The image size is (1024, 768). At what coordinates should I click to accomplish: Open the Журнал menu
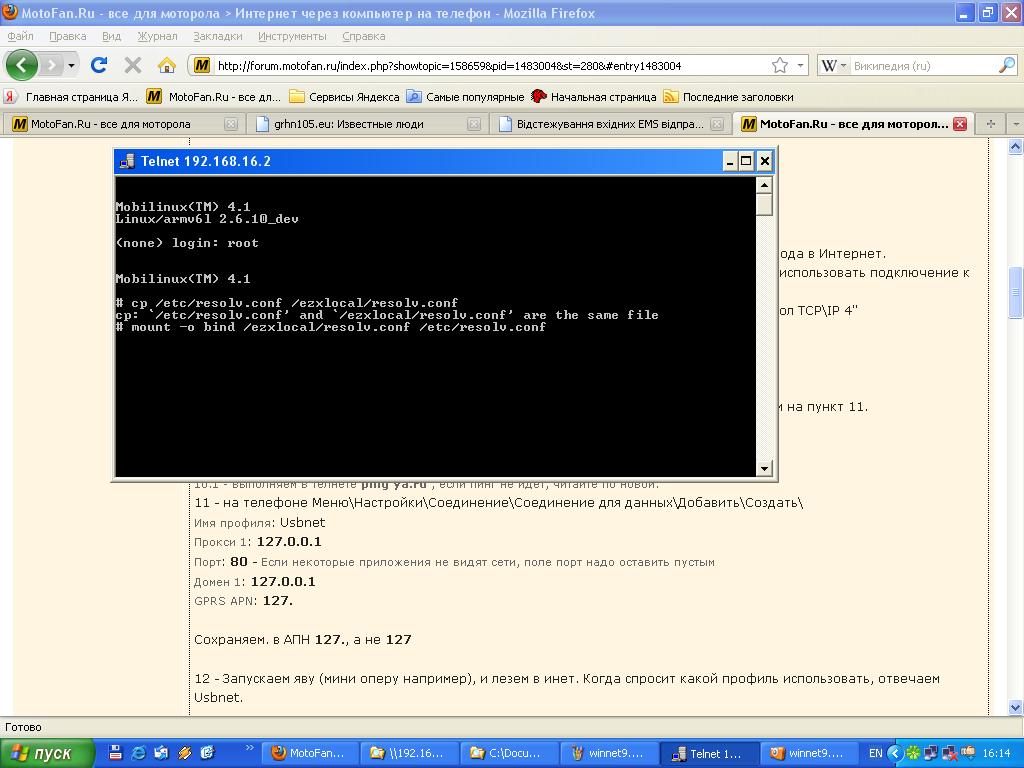[157, 37]
